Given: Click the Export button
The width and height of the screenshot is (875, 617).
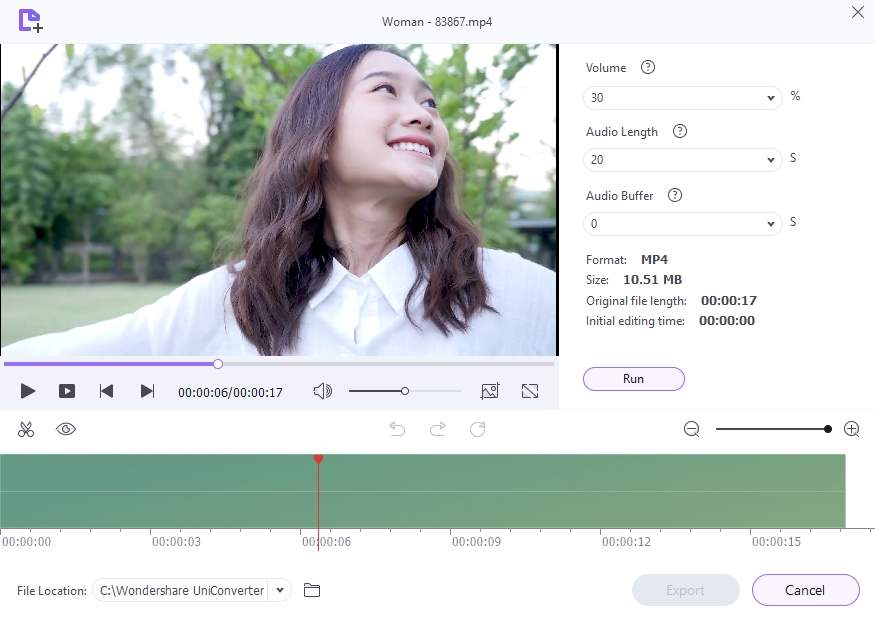Looking at the screenshot, I should [x=686, y=590].
